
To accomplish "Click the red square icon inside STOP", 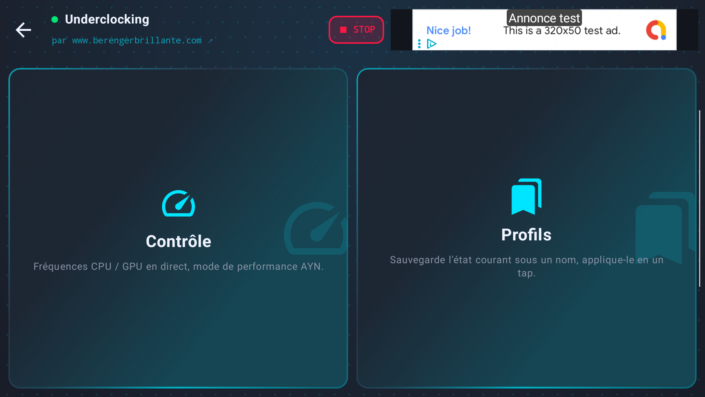I will tap(344, 30).
